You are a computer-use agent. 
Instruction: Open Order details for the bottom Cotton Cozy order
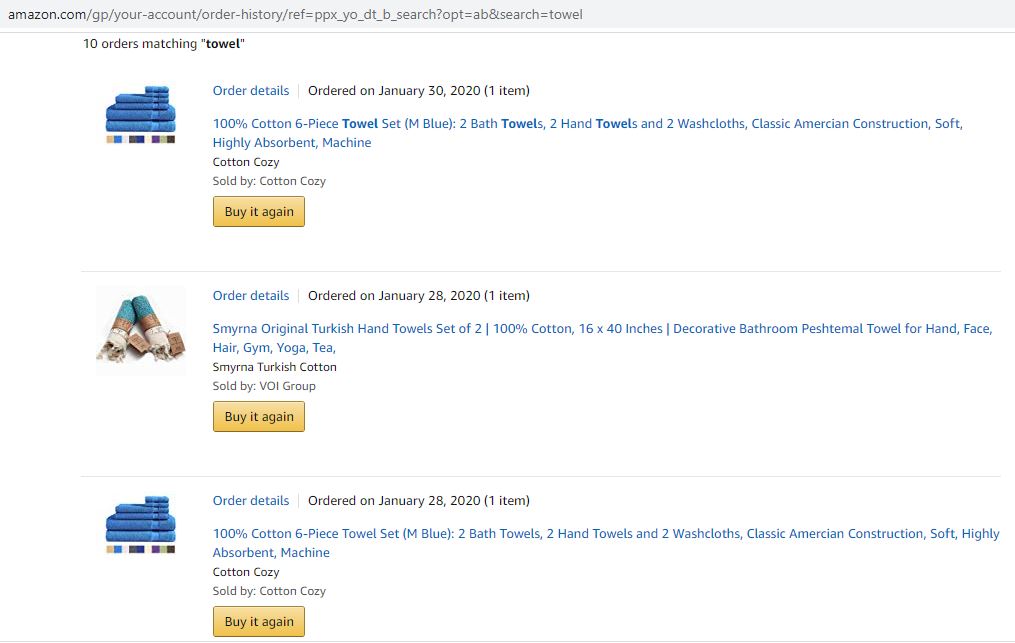click(251, 500)
